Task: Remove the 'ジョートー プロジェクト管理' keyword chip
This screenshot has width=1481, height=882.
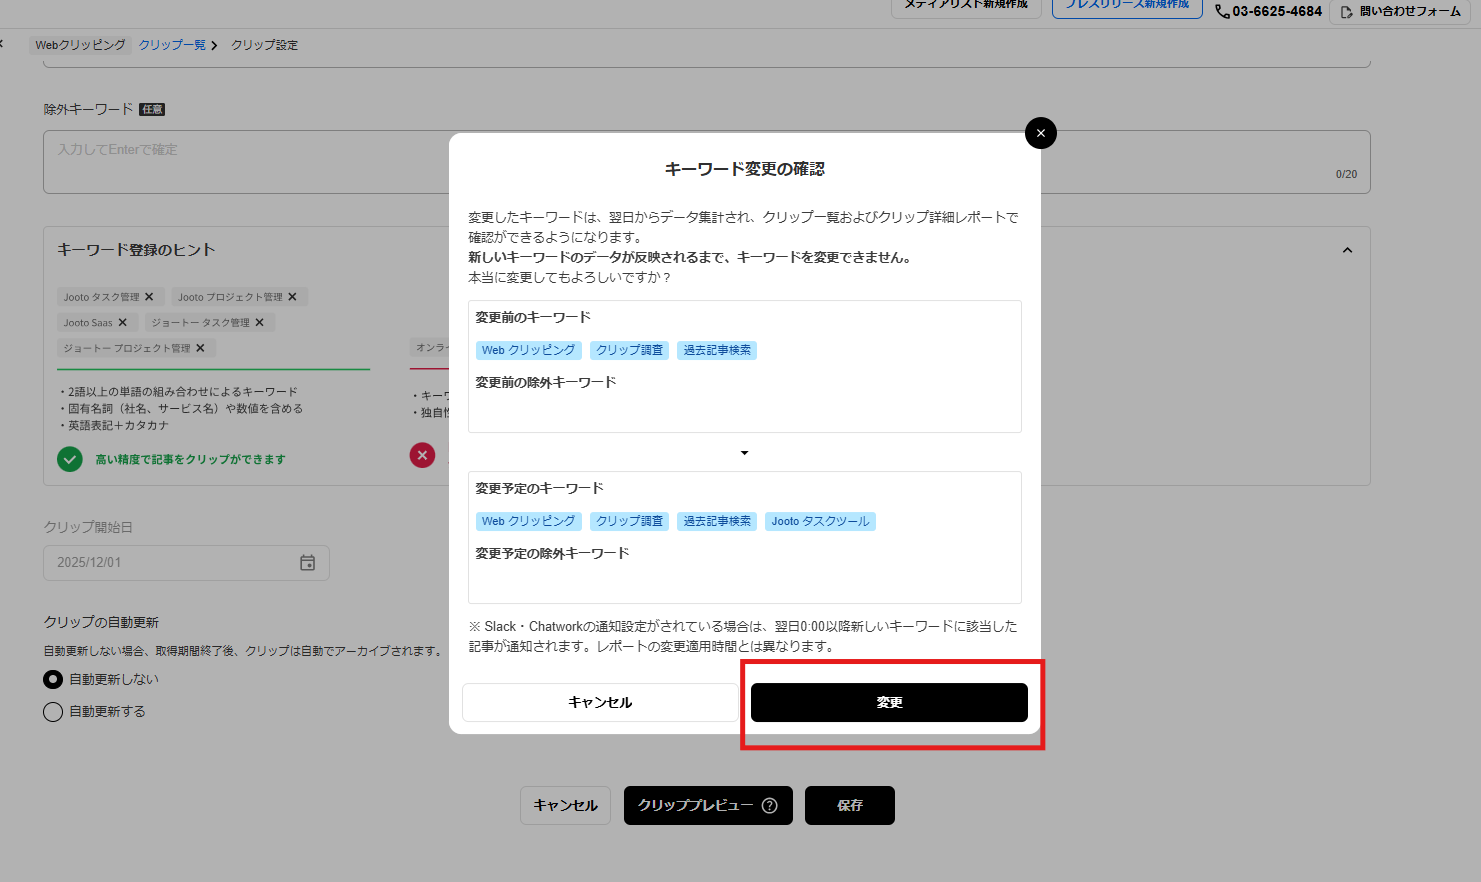Action: pos(199,347)
